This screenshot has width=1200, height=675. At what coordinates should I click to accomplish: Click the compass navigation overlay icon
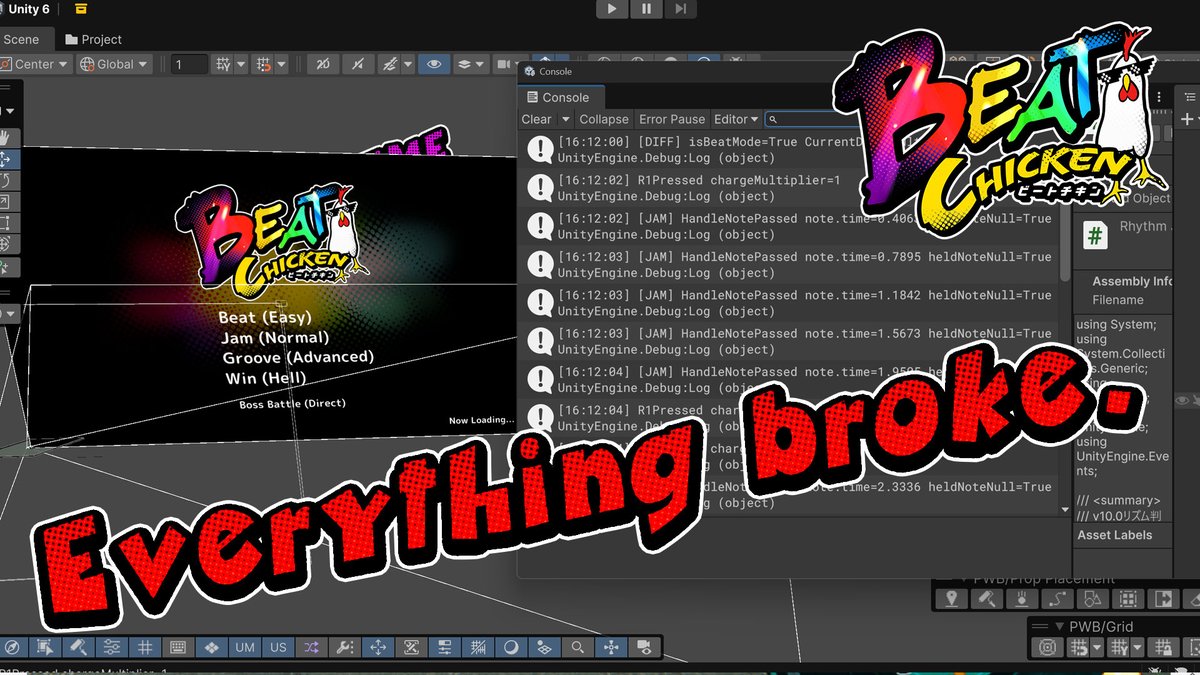click(12, 647)
